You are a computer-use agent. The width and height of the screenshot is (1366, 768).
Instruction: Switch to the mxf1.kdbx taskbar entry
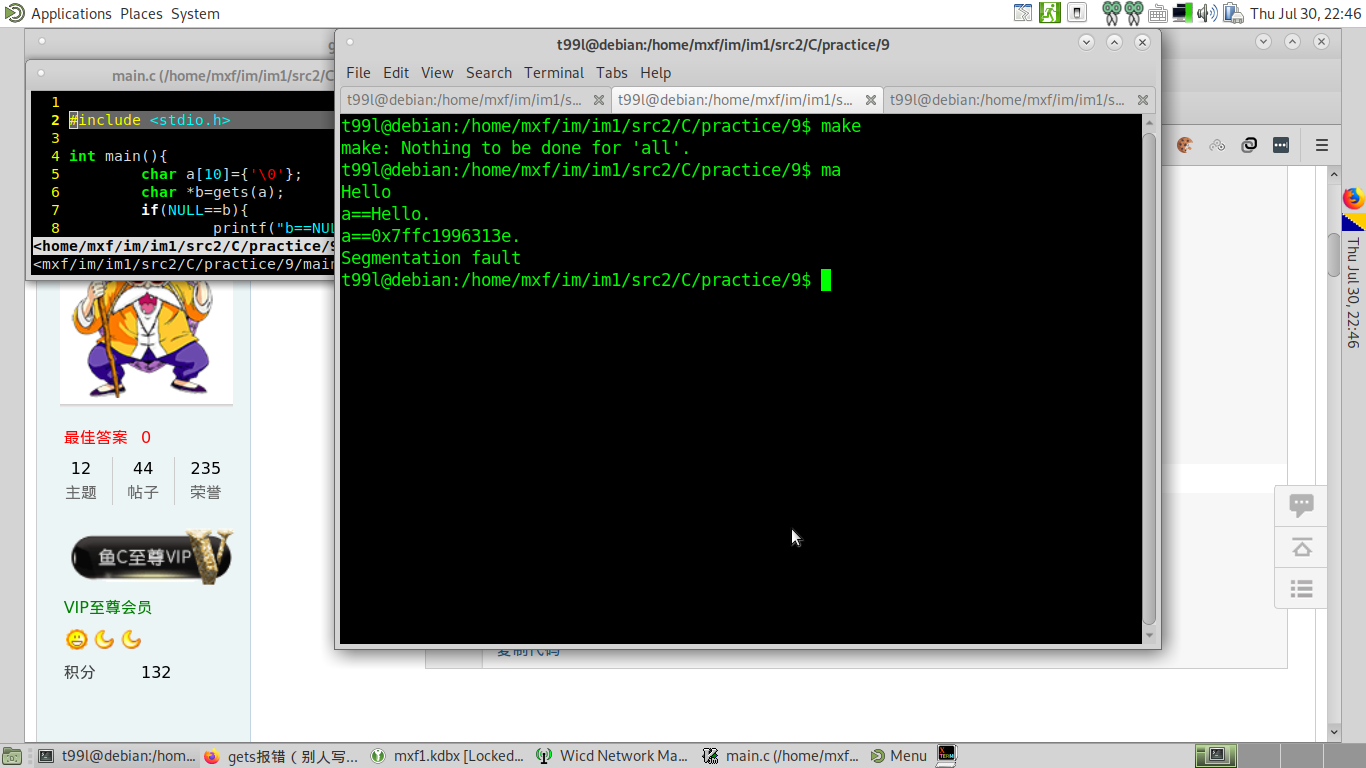tap(447, 756)
